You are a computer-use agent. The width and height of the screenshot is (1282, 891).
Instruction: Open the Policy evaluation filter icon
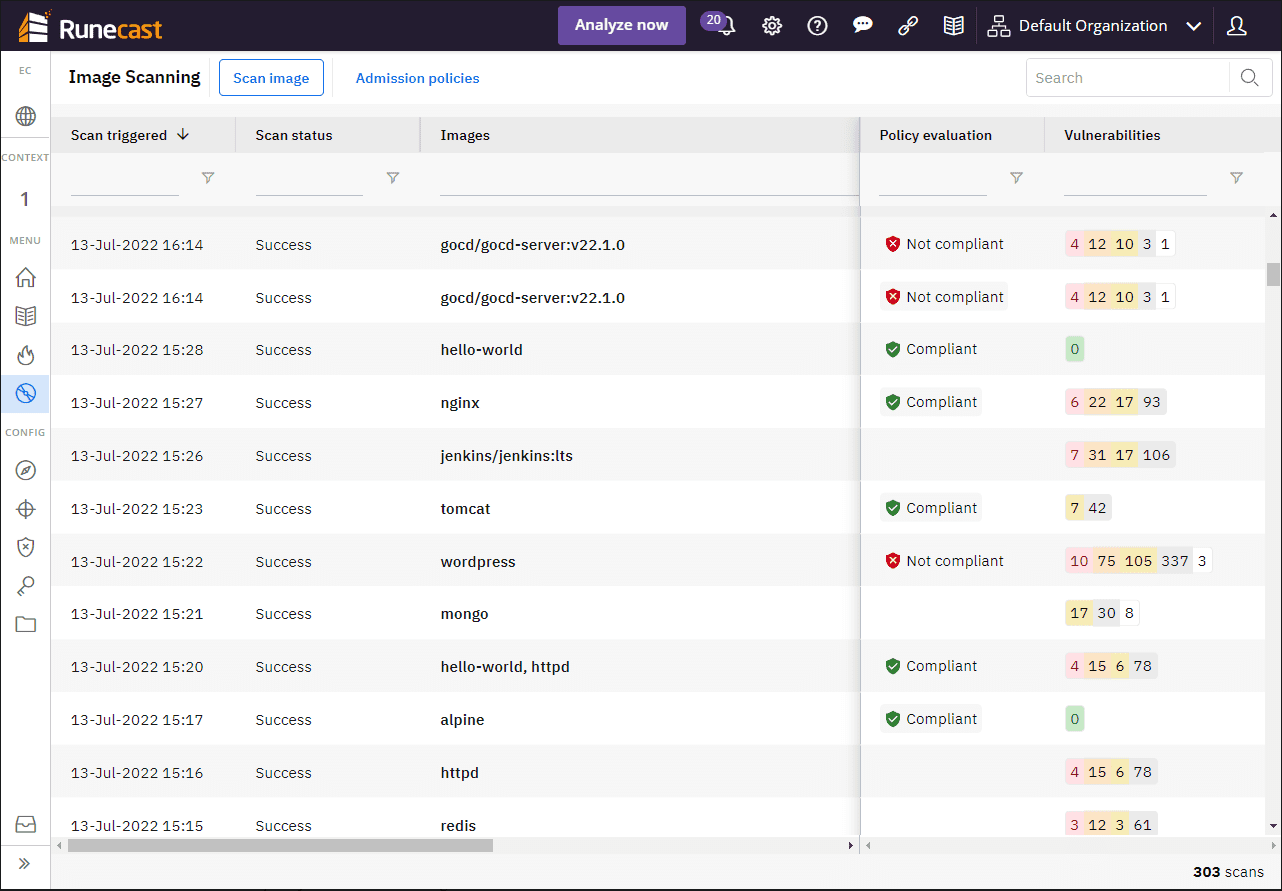pos(1016,178)
